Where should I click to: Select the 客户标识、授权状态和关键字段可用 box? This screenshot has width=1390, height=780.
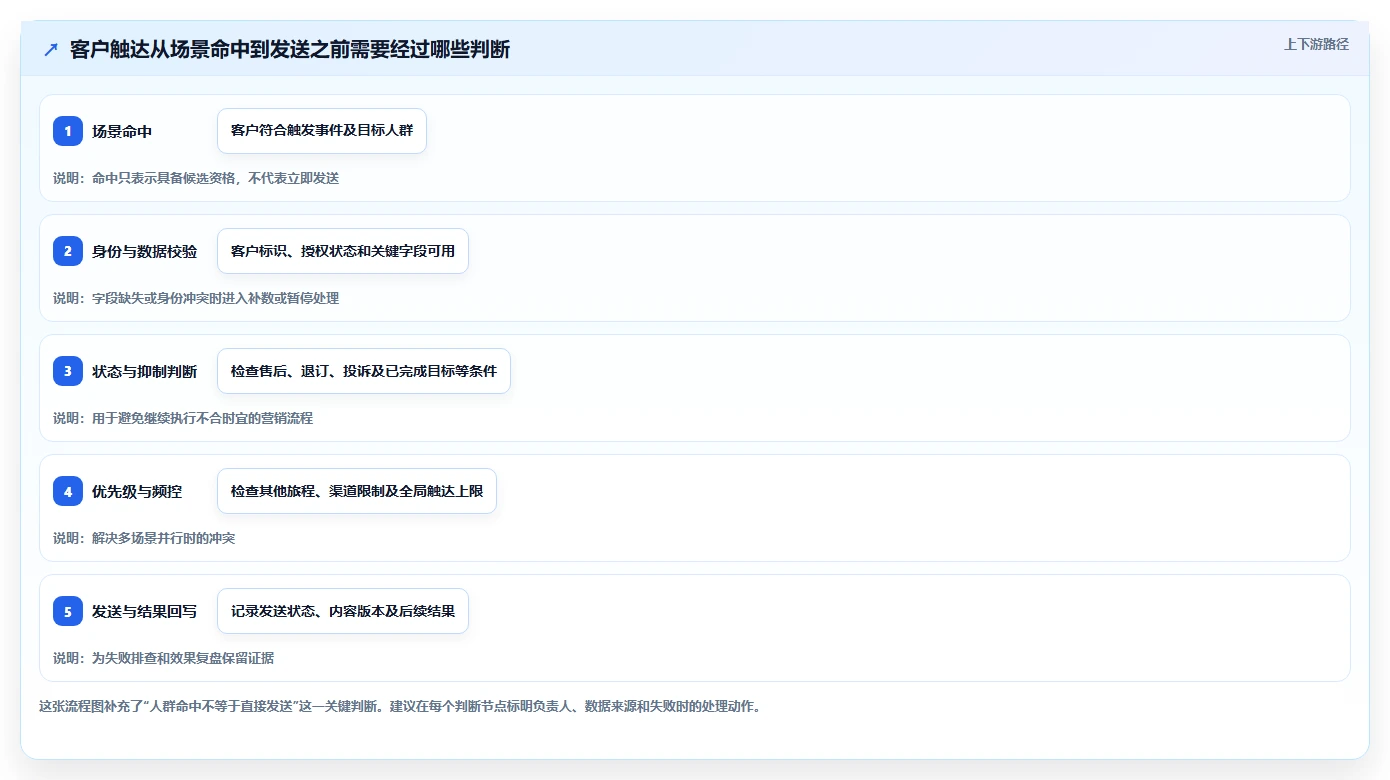pos(343,251)
